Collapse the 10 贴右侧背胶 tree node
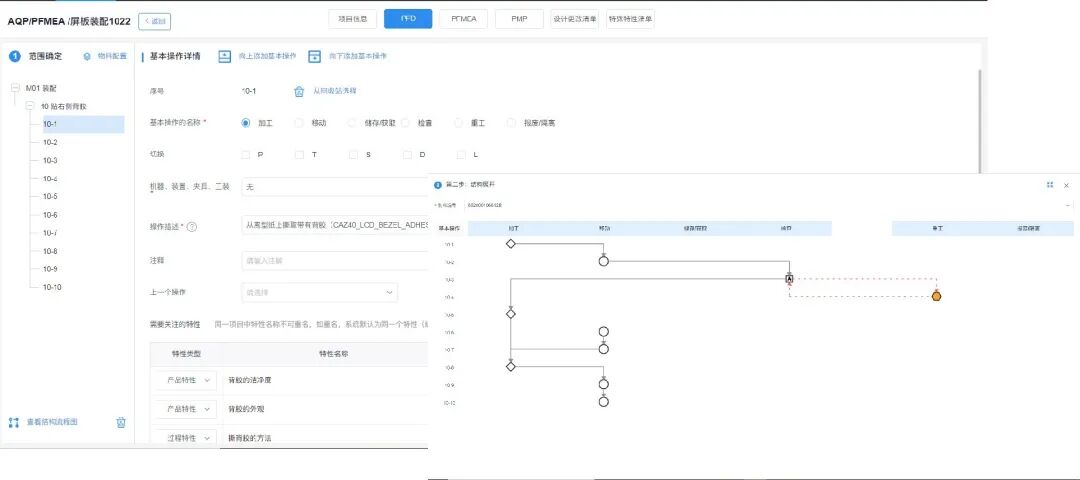The width and height of the screenshot is (1080, 480). click(30, 107)
